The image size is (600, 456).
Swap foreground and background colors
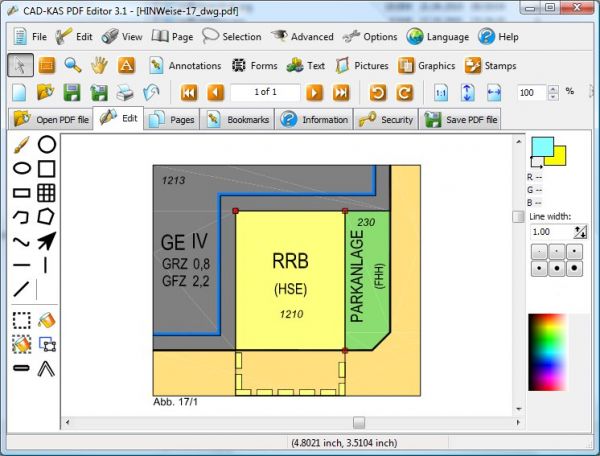point(537,165)
